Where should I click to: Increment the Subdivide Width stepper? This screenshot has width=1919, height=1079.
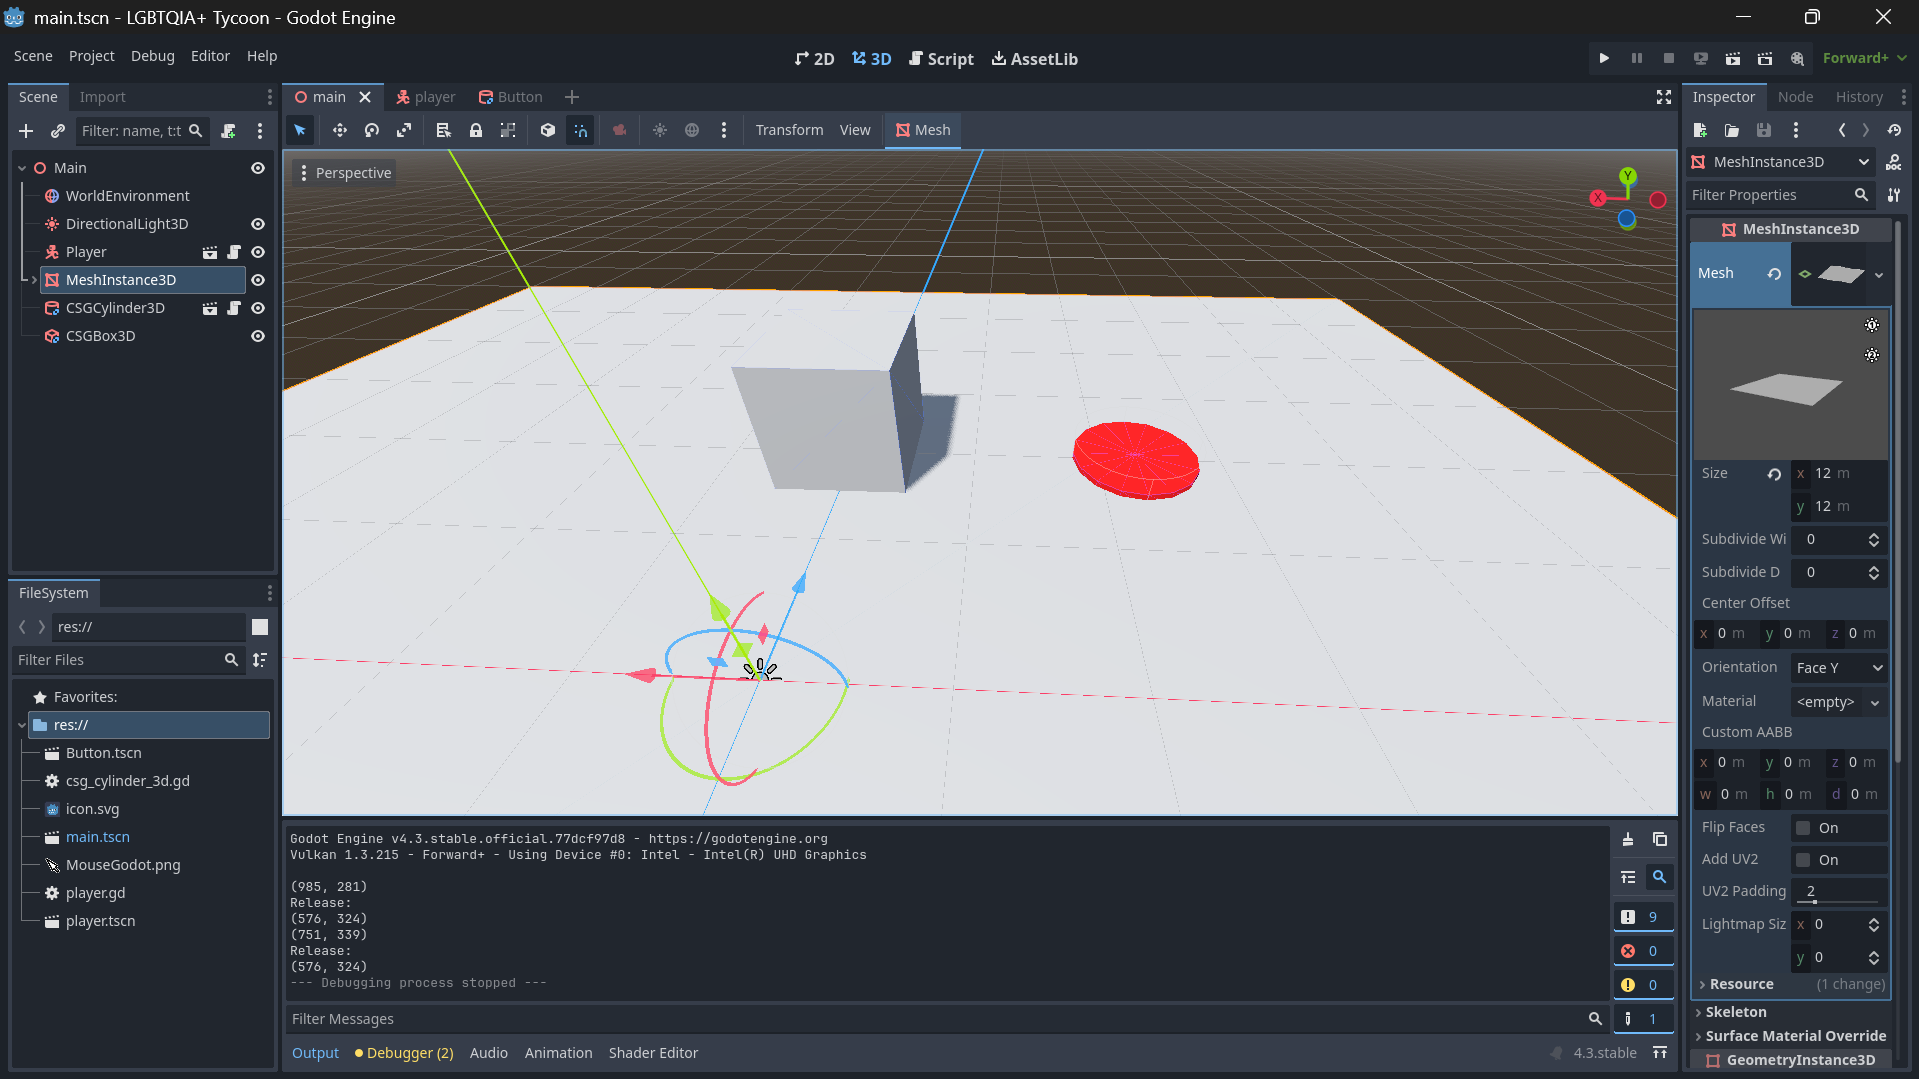coord(1874,535)
